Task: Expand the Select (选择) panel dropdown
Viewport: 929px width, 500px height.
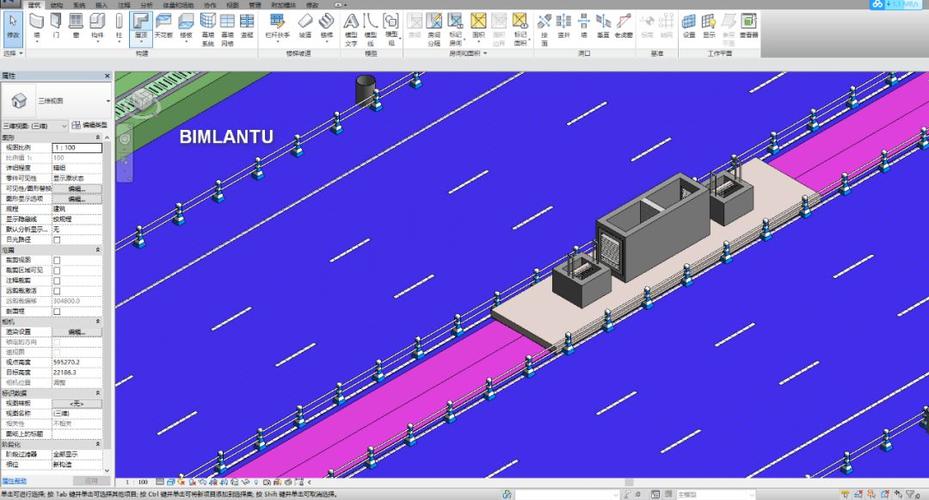Action: (x=13, y=53)
